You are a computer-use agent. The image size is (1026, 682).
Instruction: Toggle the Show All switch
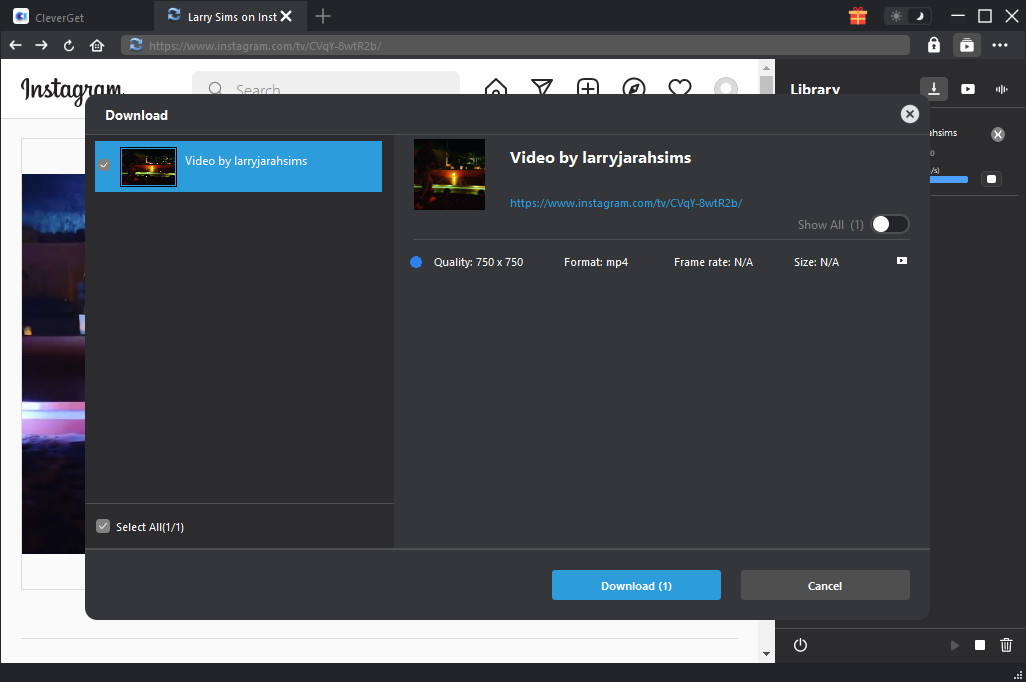(889, 224)
